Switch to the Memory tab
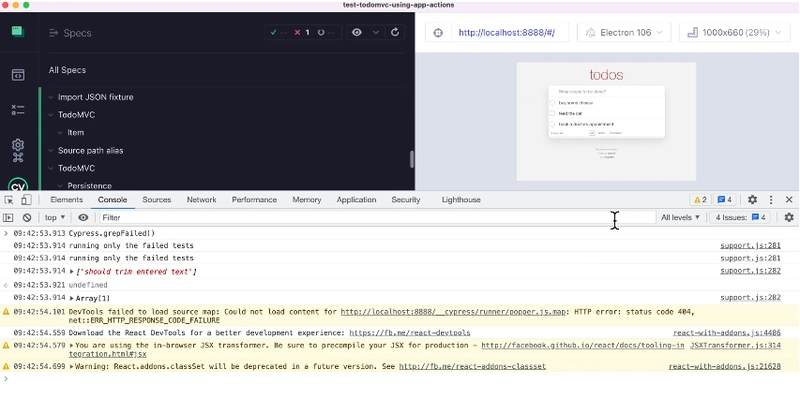800x399 pixels. pos(307,200)
